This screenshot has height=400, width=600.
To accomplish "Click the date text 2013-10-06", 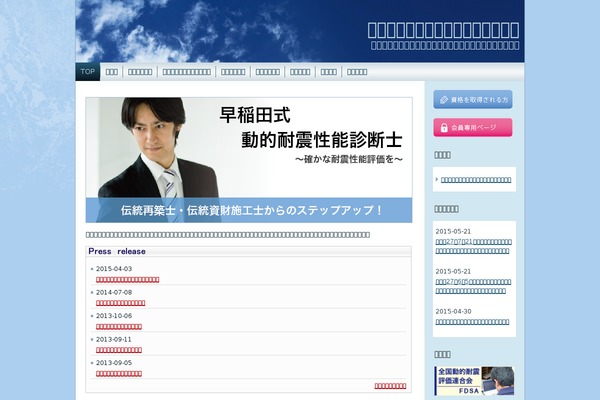I will click(x=114, y=316).
